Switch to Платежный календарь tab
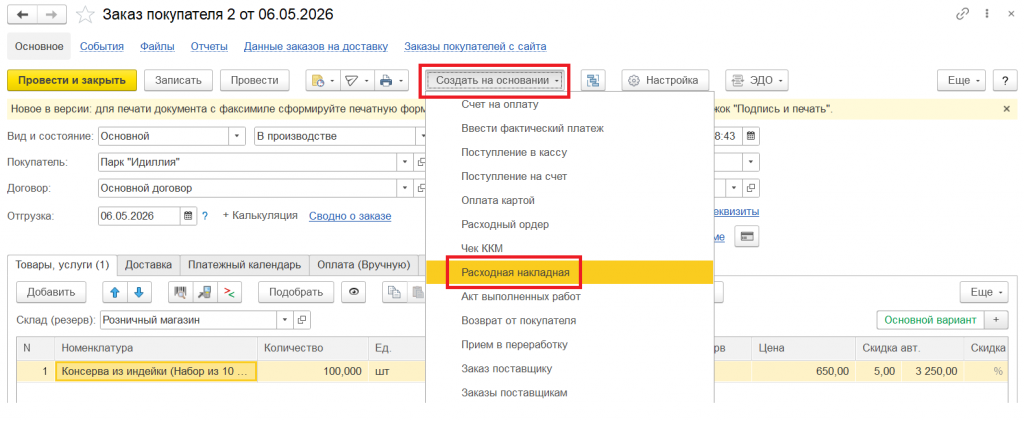 coord(244,265)
